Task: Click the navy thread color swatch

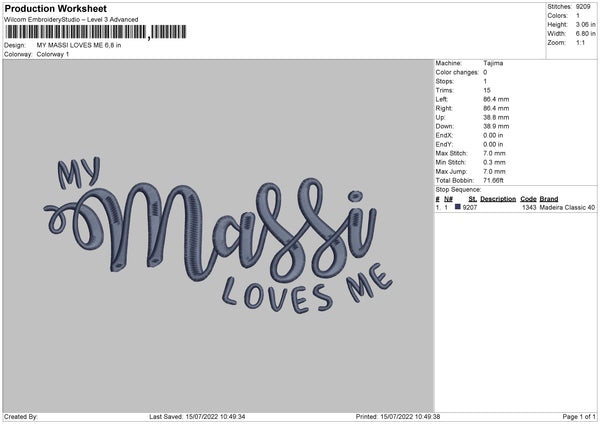Action: (457, 207)
